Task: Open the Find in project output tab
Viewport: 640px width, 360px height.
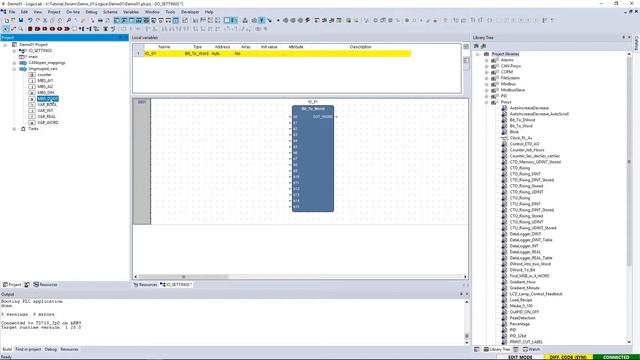Action: point(28,349)
